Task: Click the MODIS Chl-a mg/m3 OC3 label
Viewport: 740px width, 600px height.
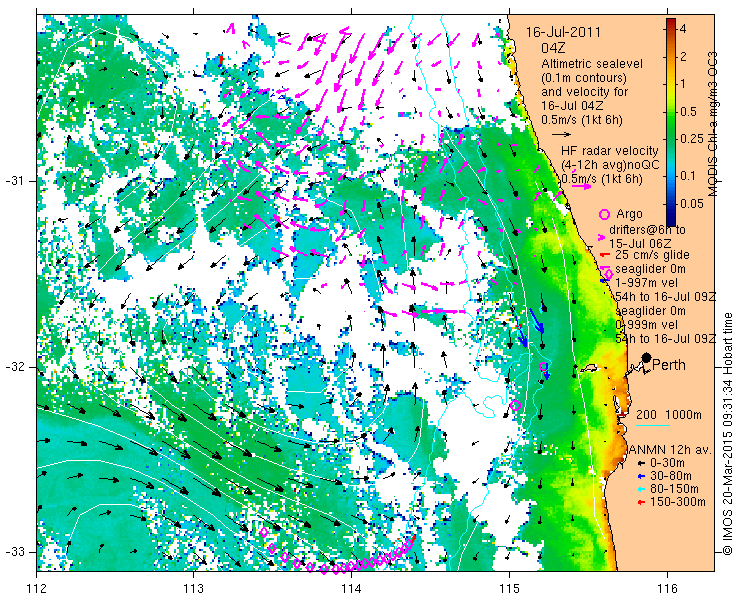Action: [713, 124]
